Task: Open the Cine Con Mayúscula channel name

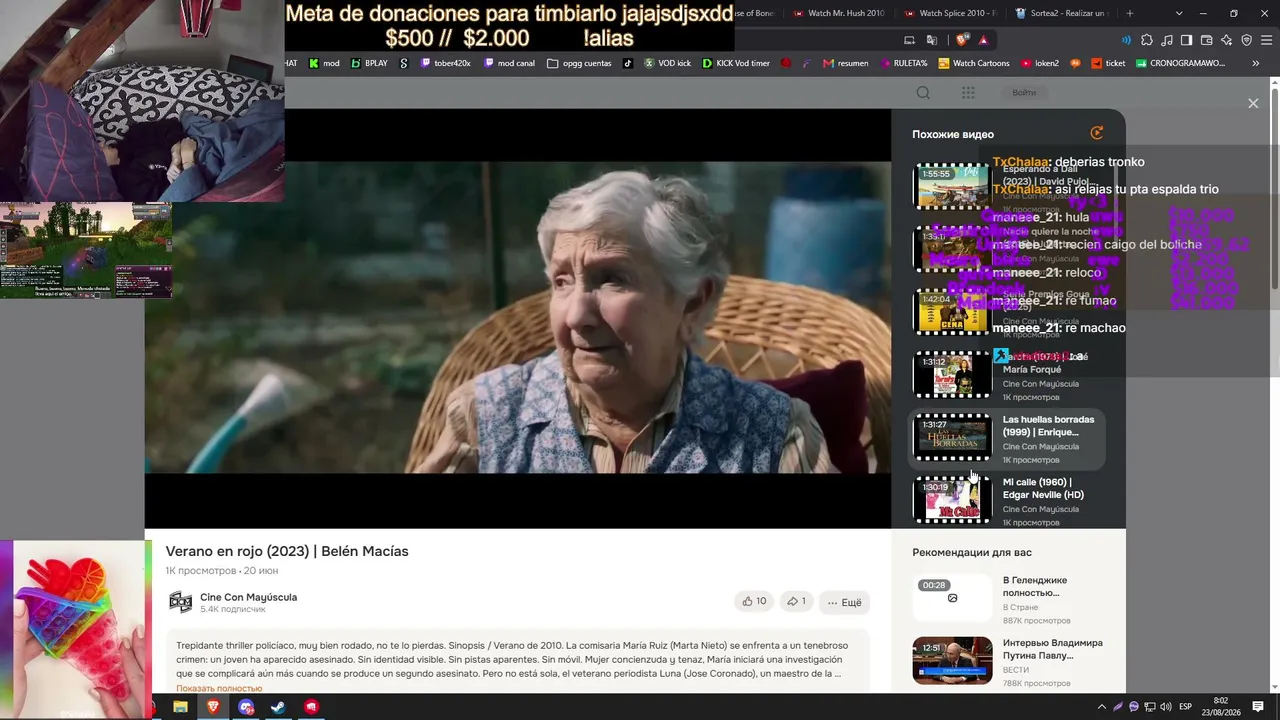Action: pyautogui.click(x=248, y=597)
